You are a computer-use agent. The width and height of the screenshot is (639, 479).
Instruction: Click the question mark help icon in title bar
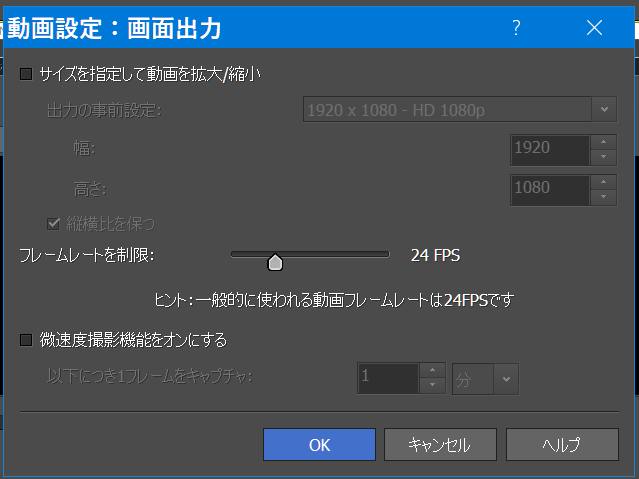[x=516, y=28]
